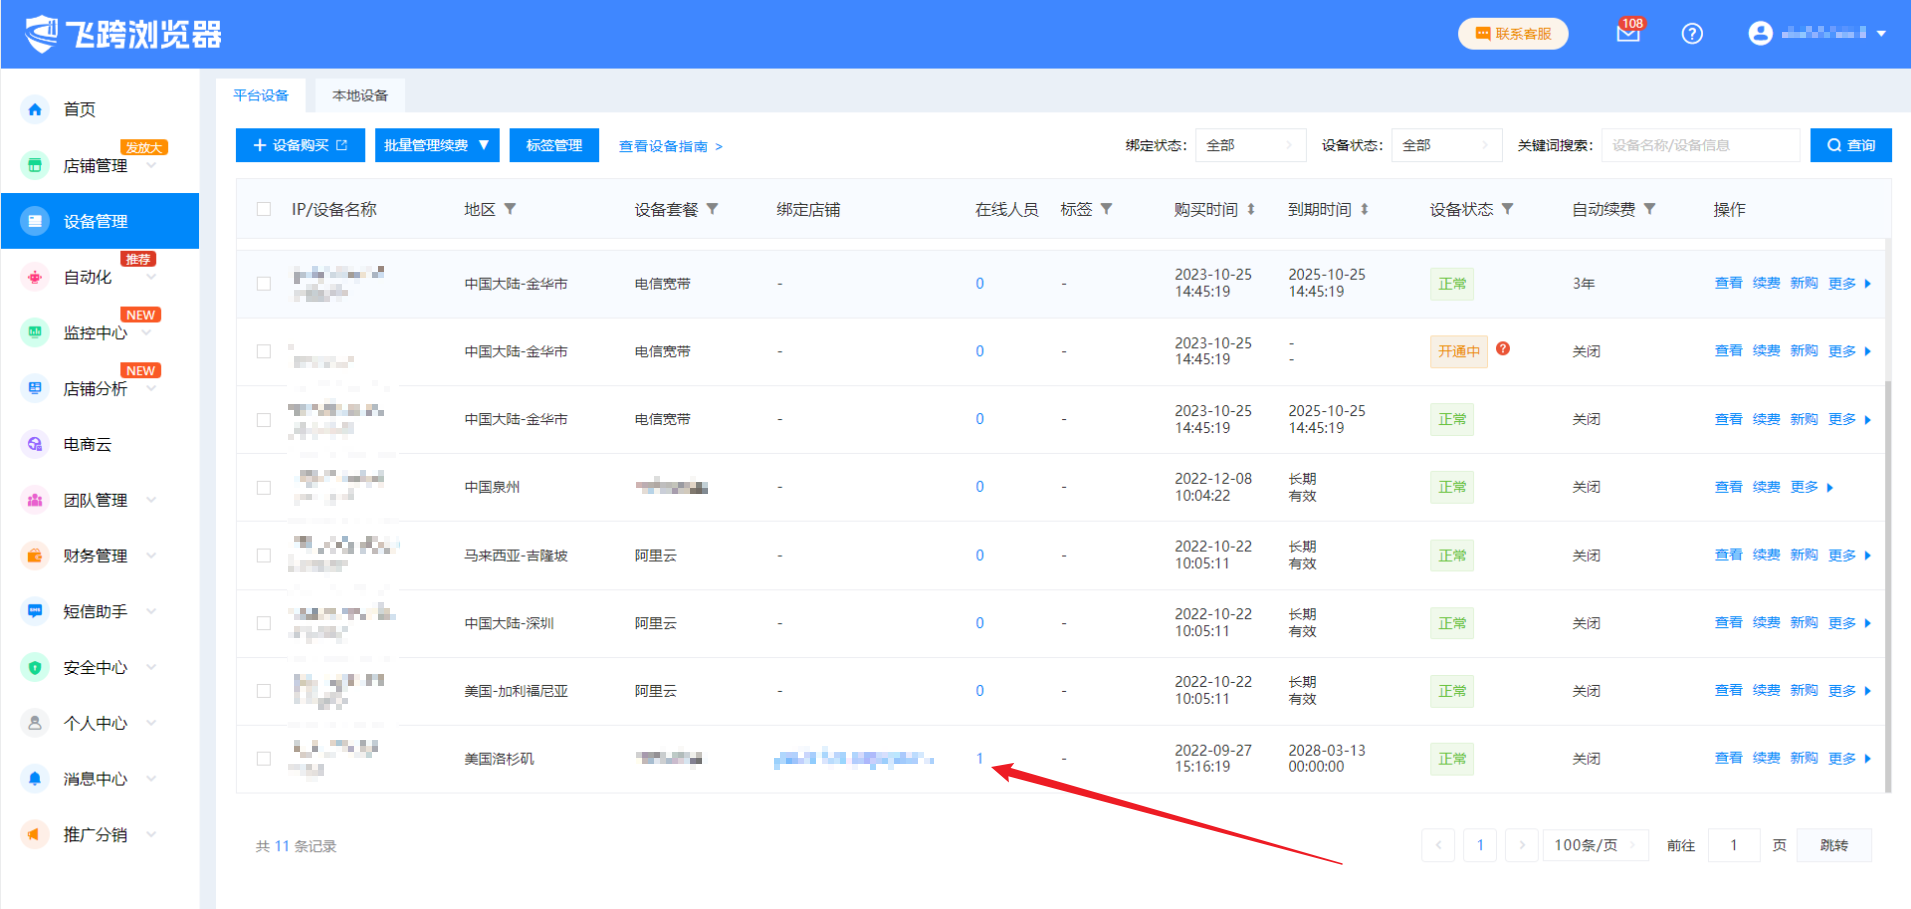Toggle the select-all checkbox in table header
Image resolution: width=1911 pixels, height=909 pixels.
click(264, 209)
